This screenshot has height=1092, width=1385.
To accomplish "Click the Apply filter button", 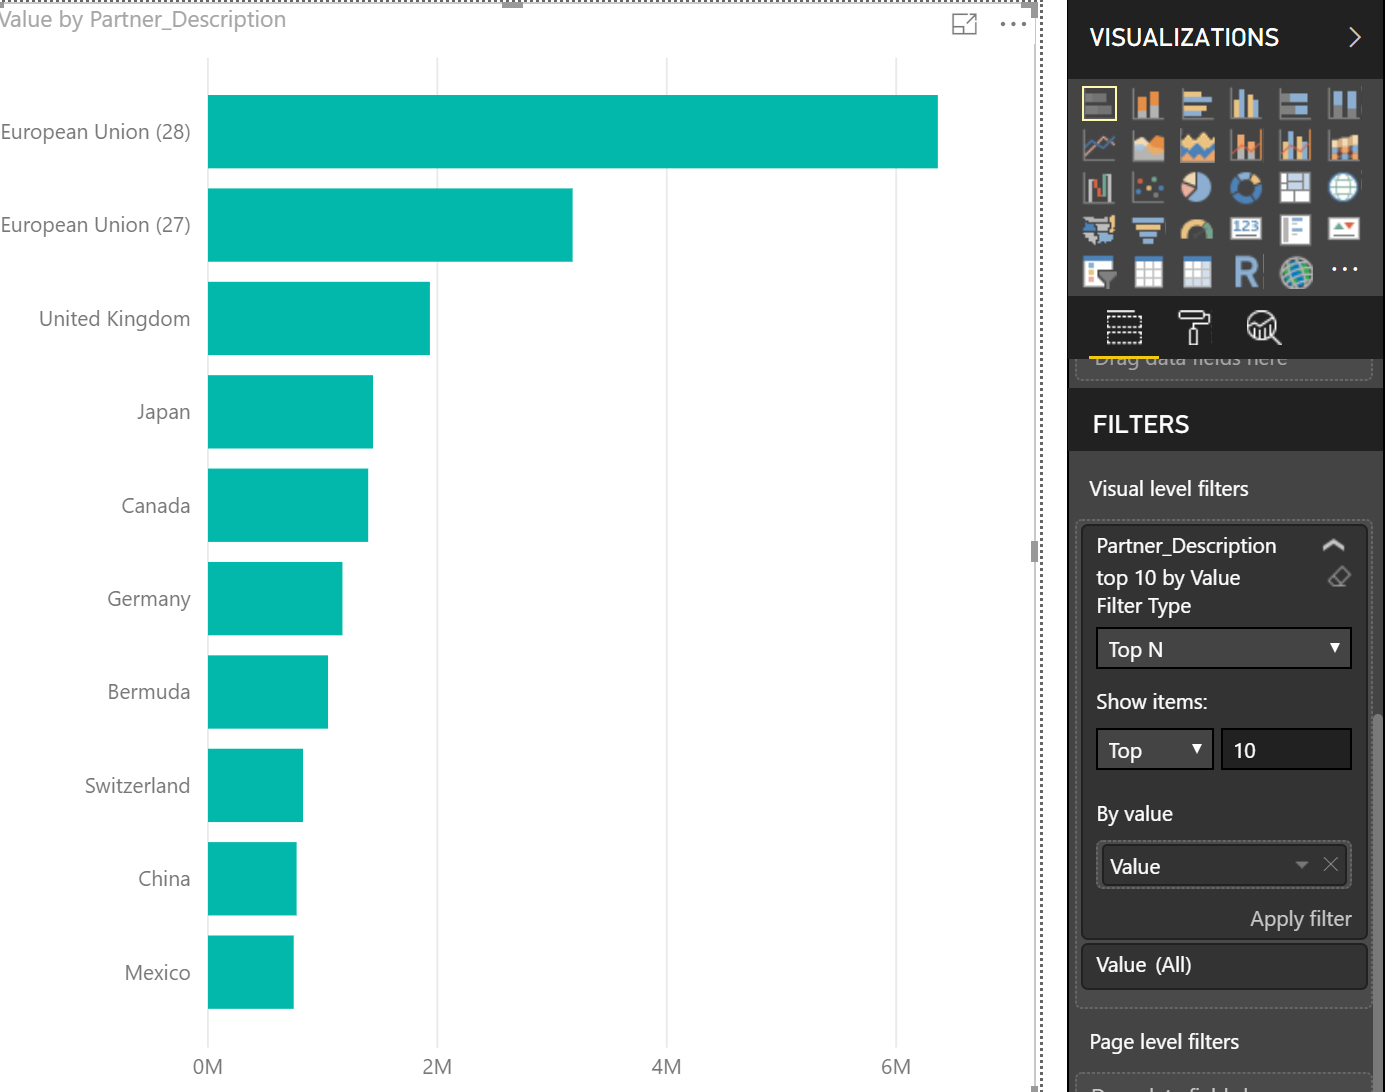I will tap(1300, 918).
